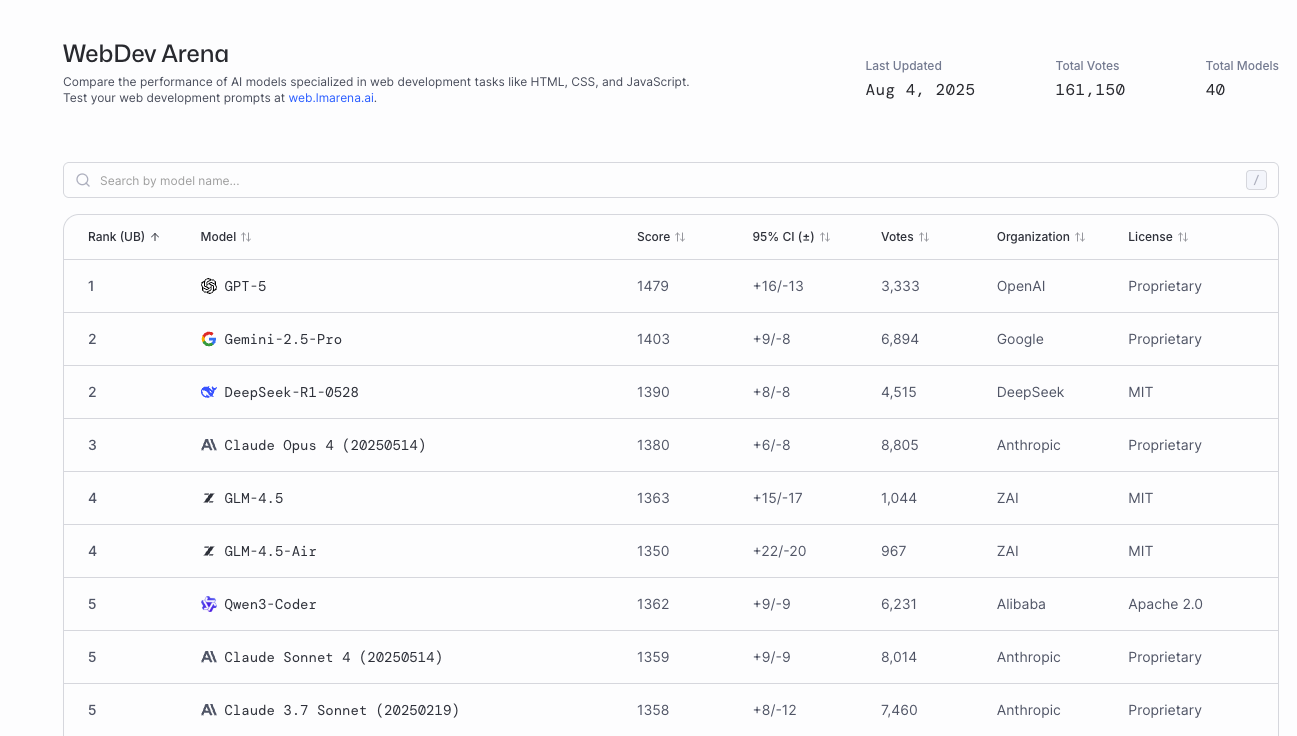Click the DeepSeek-R1-0528 model name
The image size is (1297, 736).
[291, 392]
